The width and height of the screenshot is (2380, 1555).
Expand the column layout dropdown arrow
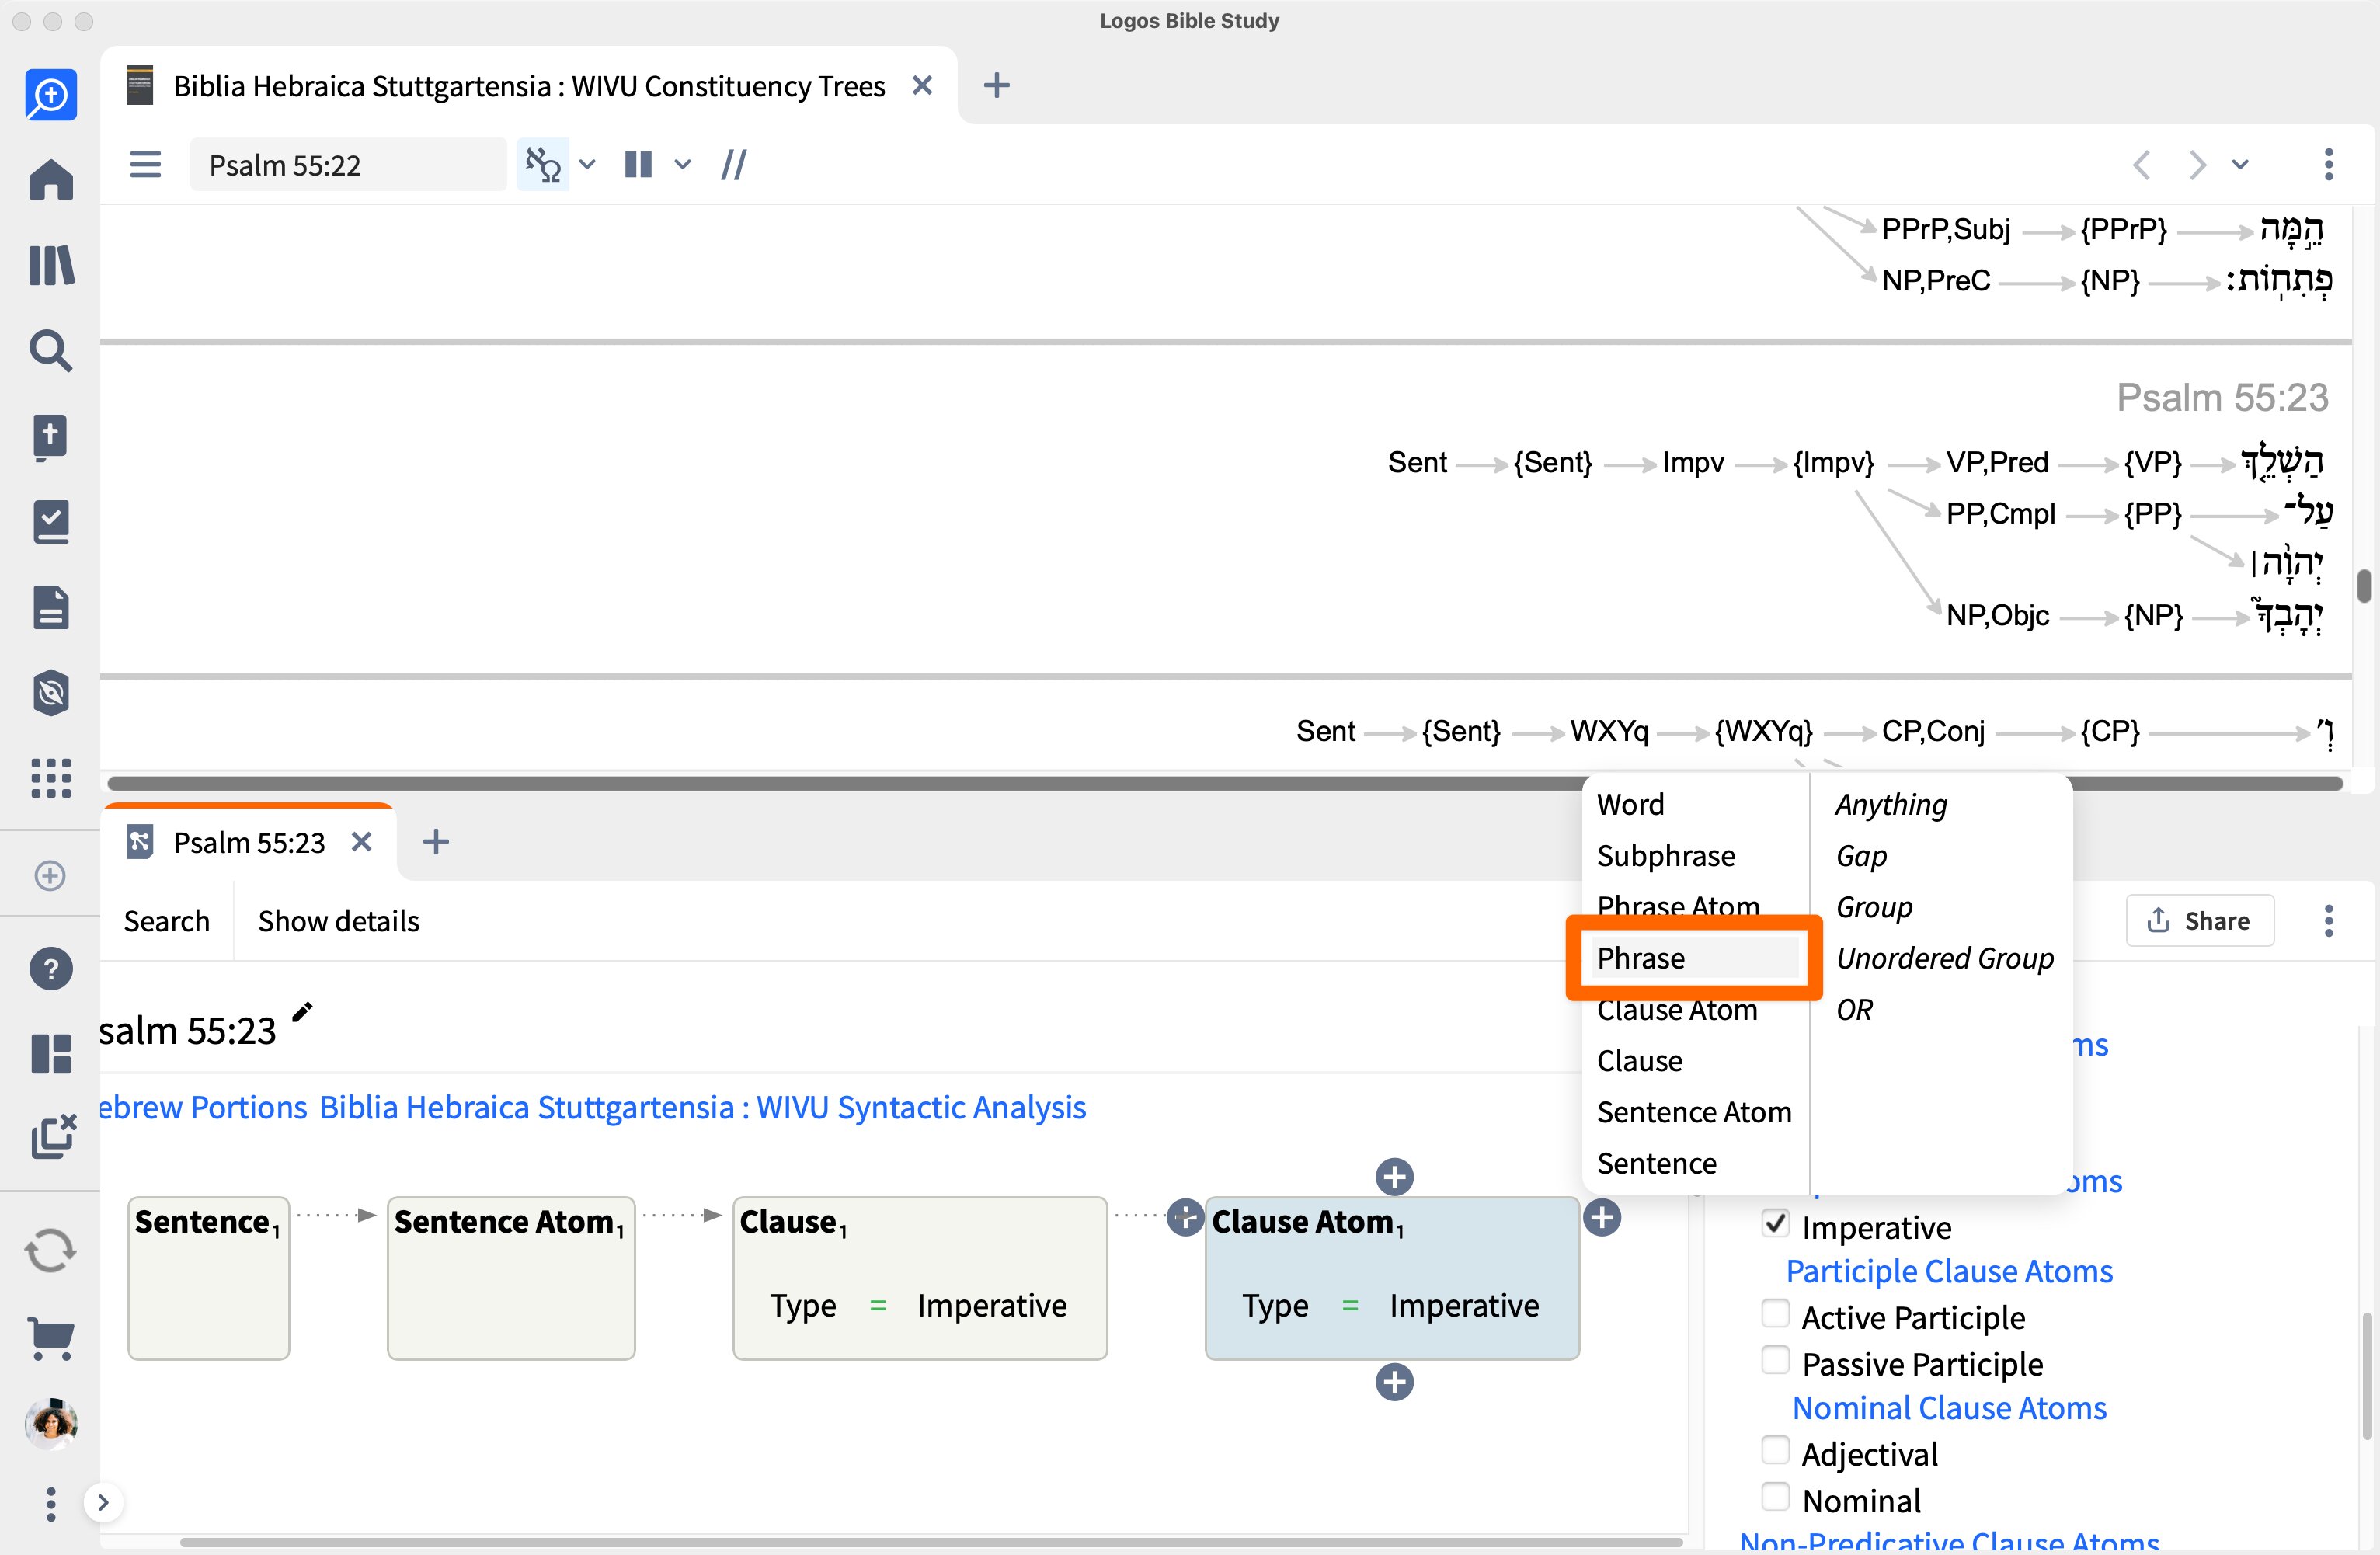682,164
